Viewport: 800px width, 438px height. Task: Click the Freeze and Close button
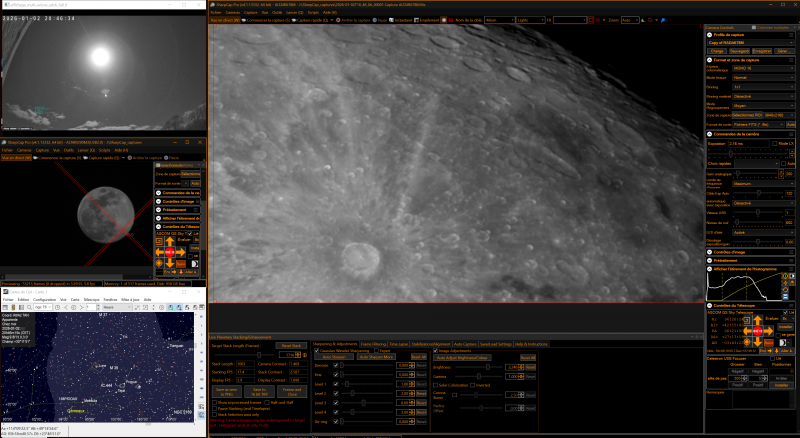tap(292, 392)
